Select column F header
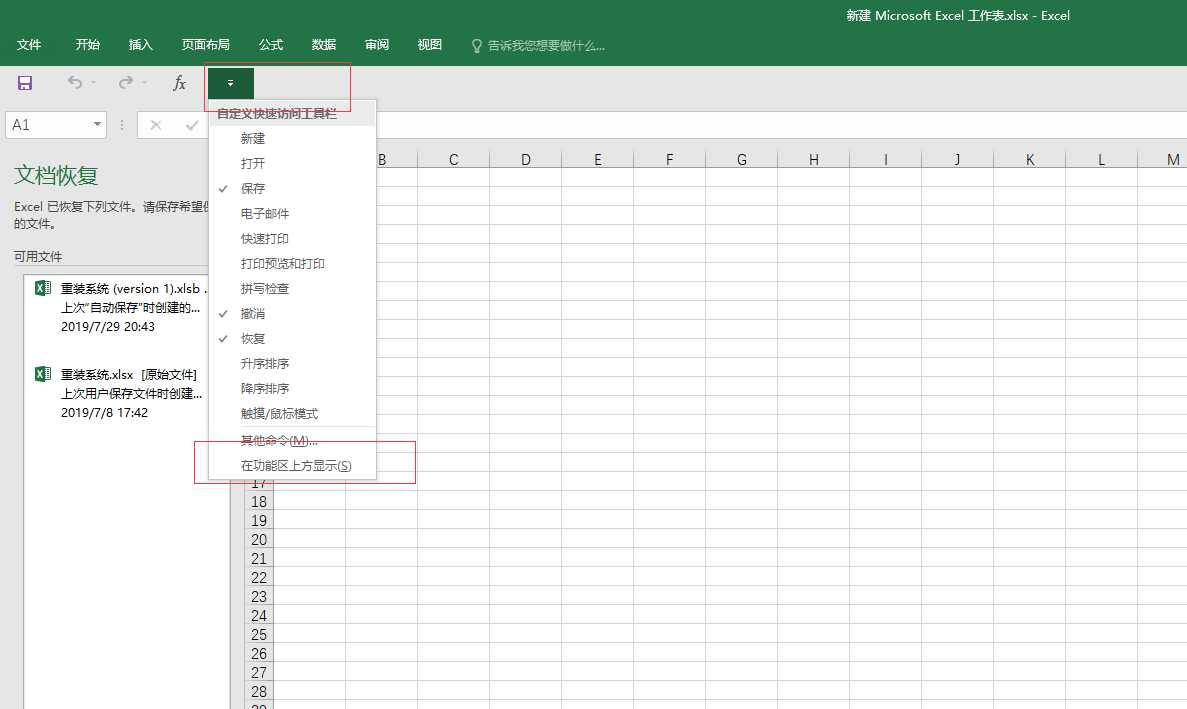Viewport: 1187px width, 709px height. click(x=669, y=159)
